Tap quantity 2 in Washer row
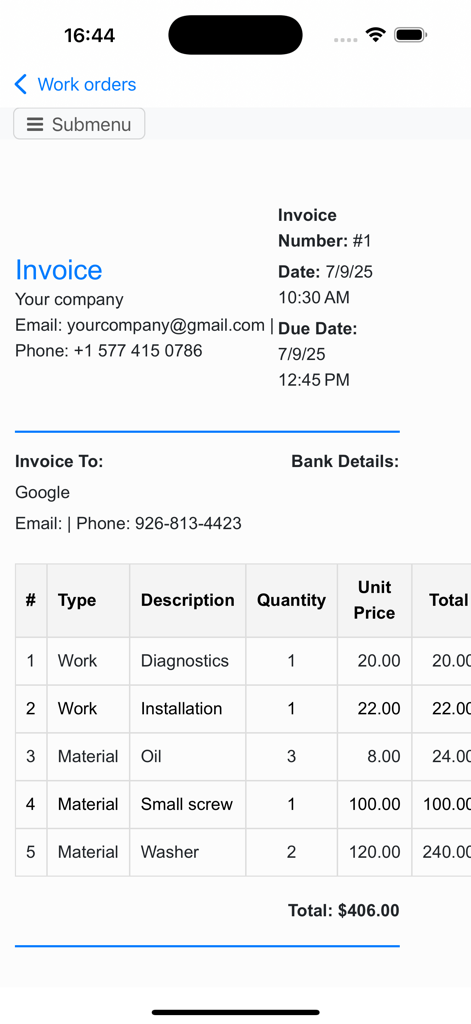This screenshot has width=471, height=1024. point(291,852)
